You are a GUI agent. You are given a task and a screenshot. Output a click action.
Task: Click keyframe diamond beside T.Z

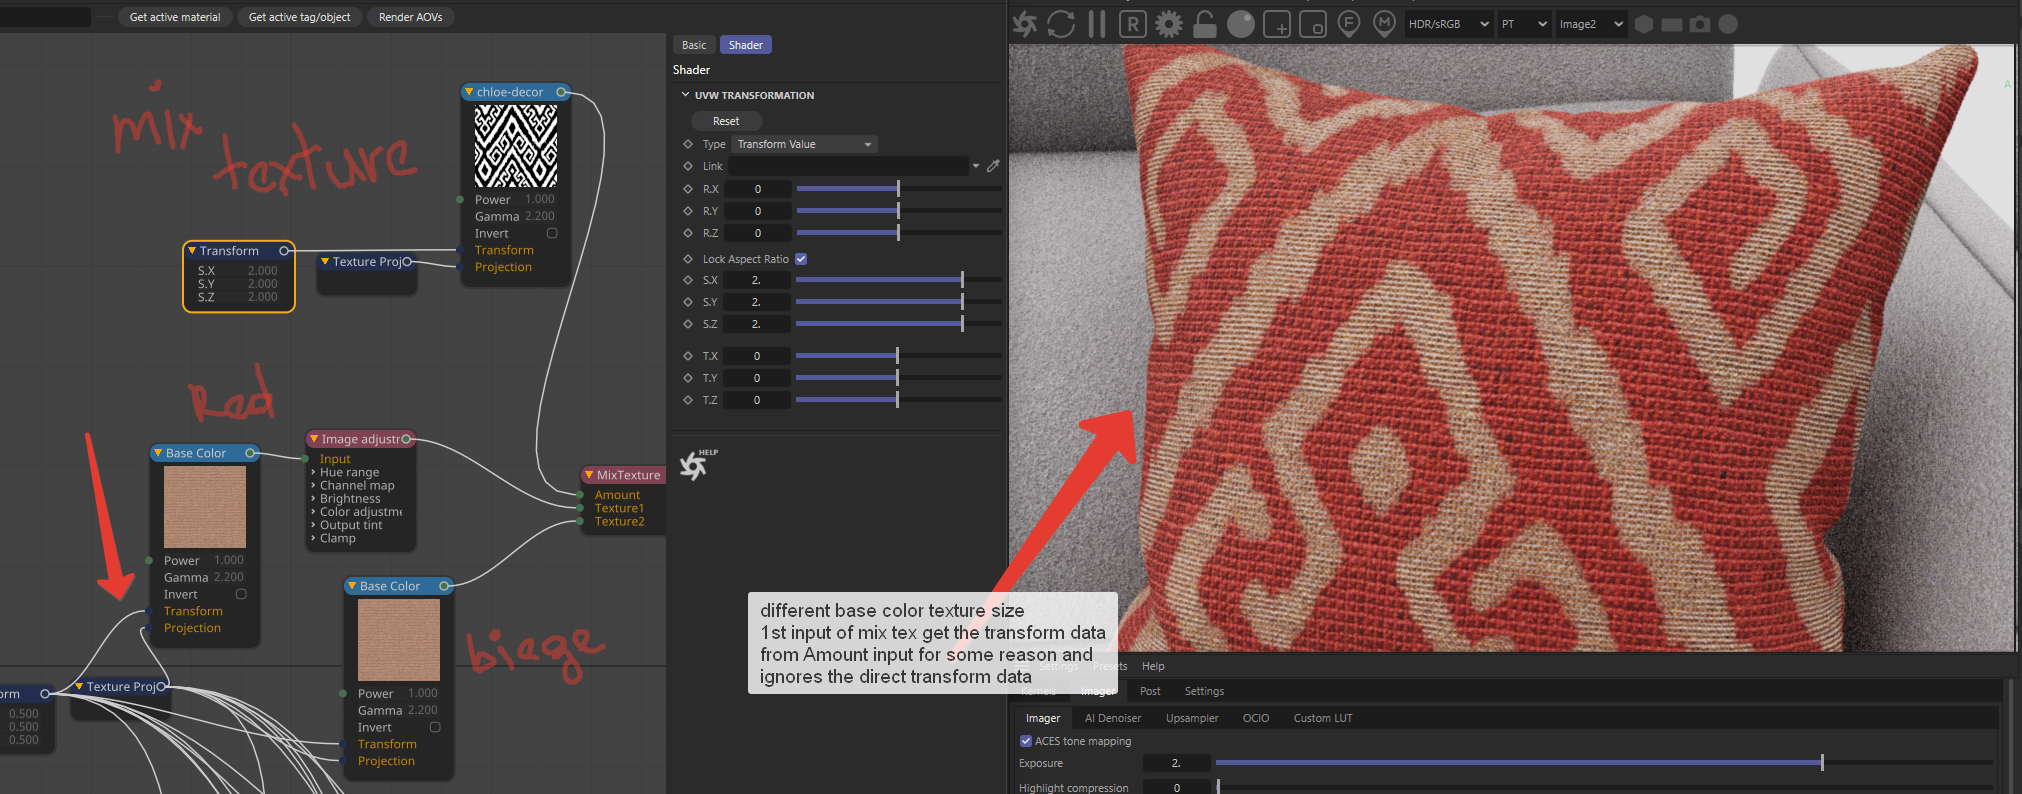pos(688,400)
